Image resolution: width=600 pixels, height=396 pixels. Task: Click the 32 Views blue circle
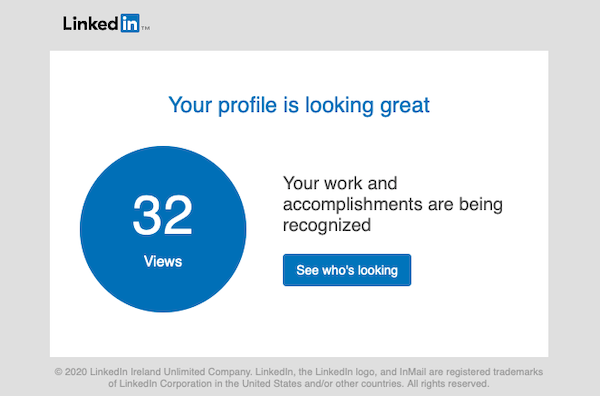pyautogui.click(x=163, y=229)
